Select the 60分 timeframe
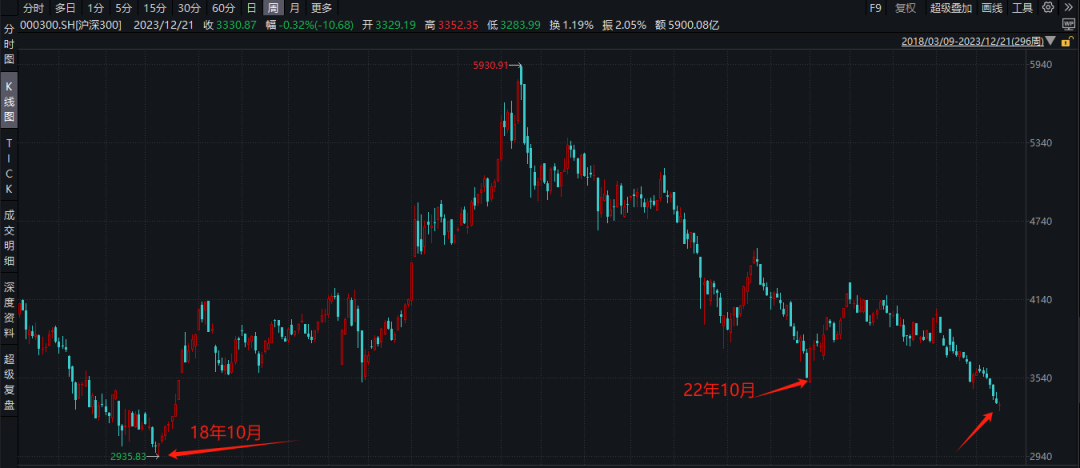This screenshot has height=468, width=1080. click(x=223, y=8)
